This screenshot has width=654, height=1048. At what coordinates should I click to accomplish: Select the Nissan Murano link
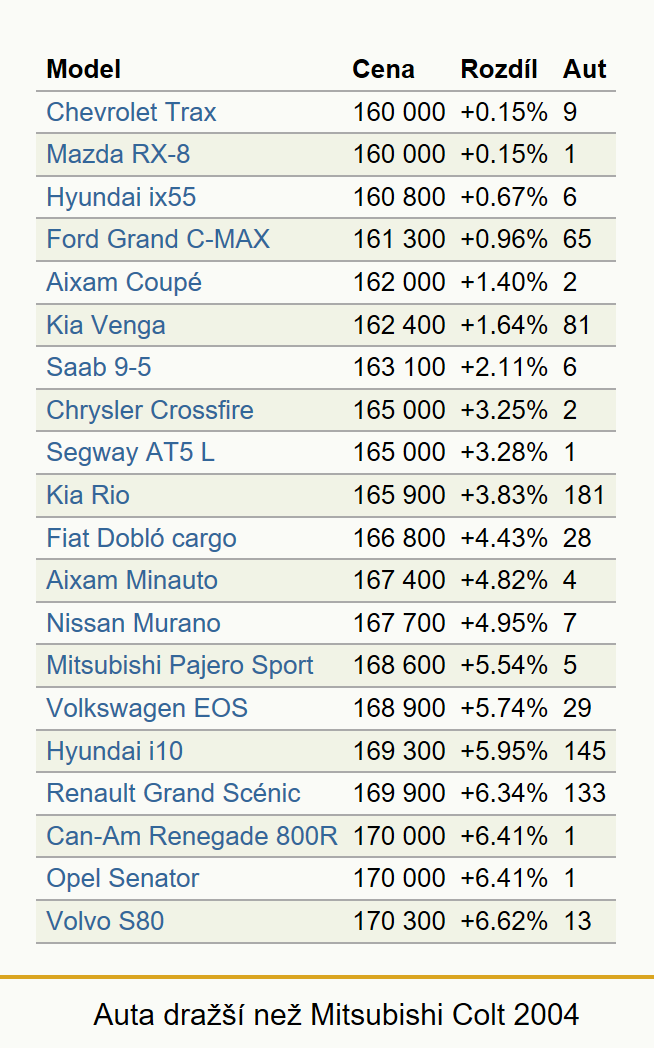134,623
